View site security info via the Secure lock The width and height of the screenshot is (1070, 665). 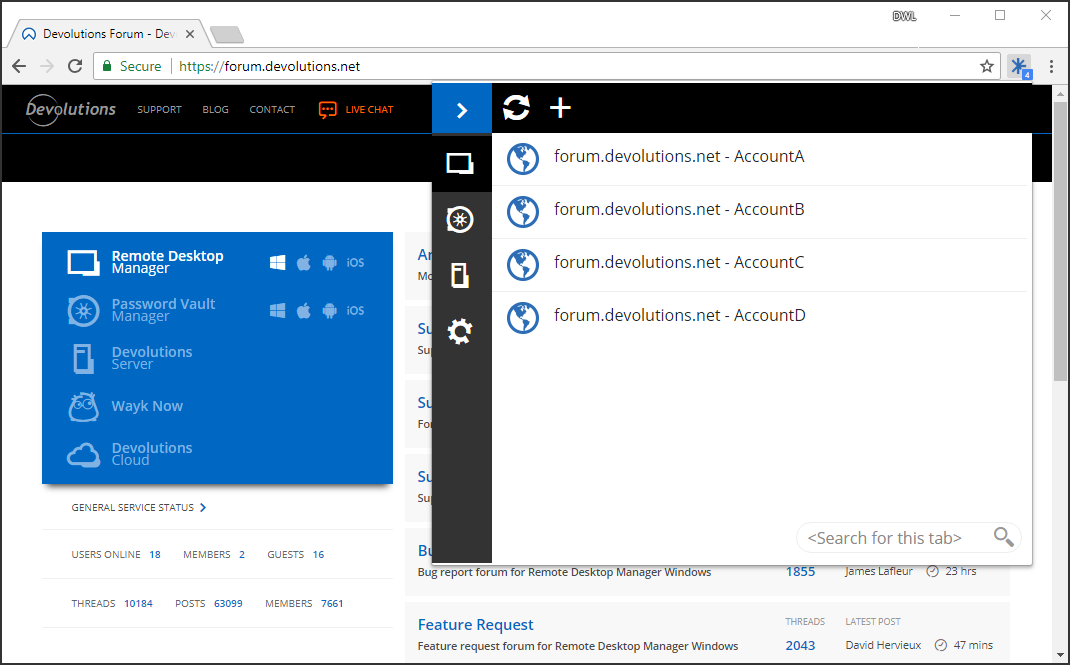(132, 66)
